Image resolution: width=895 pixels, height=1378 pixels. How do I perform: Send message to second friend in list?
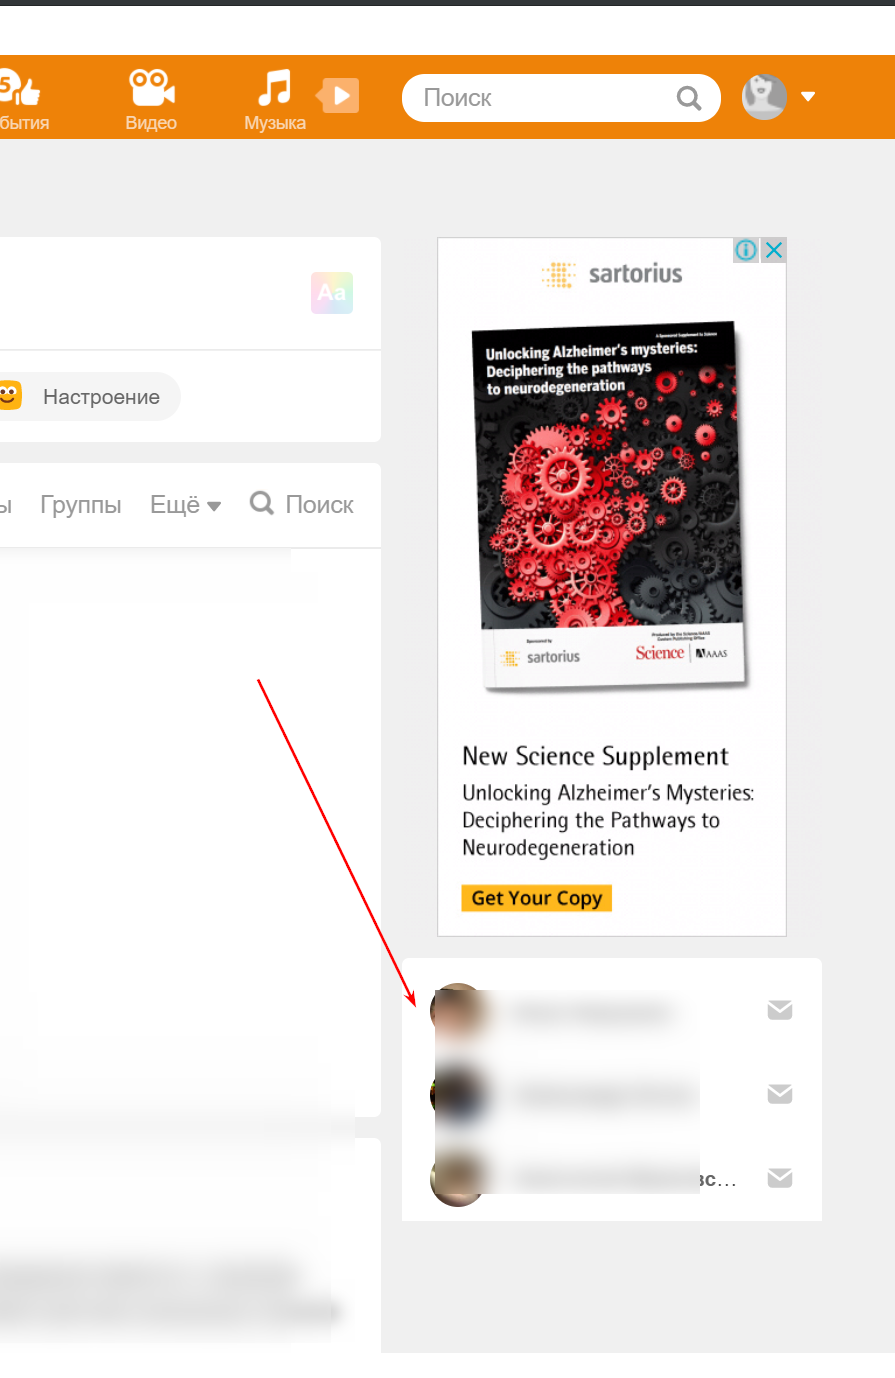(780, 1094)
